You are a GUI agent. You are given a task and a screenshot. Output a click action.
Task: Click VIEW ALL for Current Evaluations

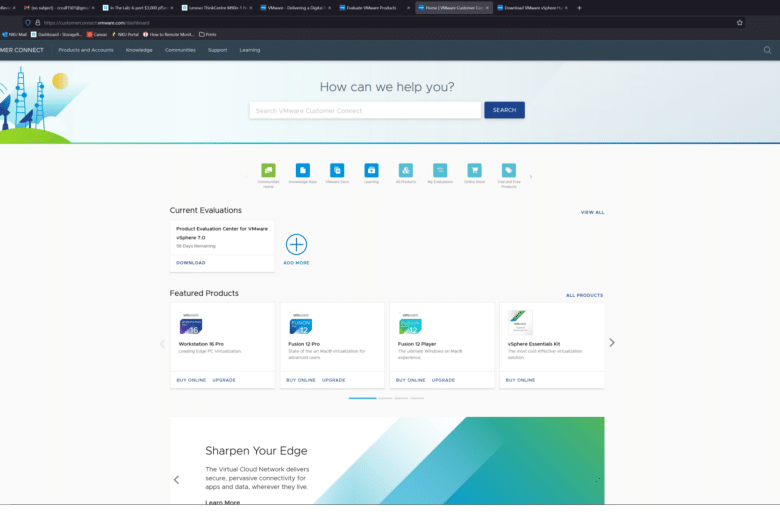592,212
